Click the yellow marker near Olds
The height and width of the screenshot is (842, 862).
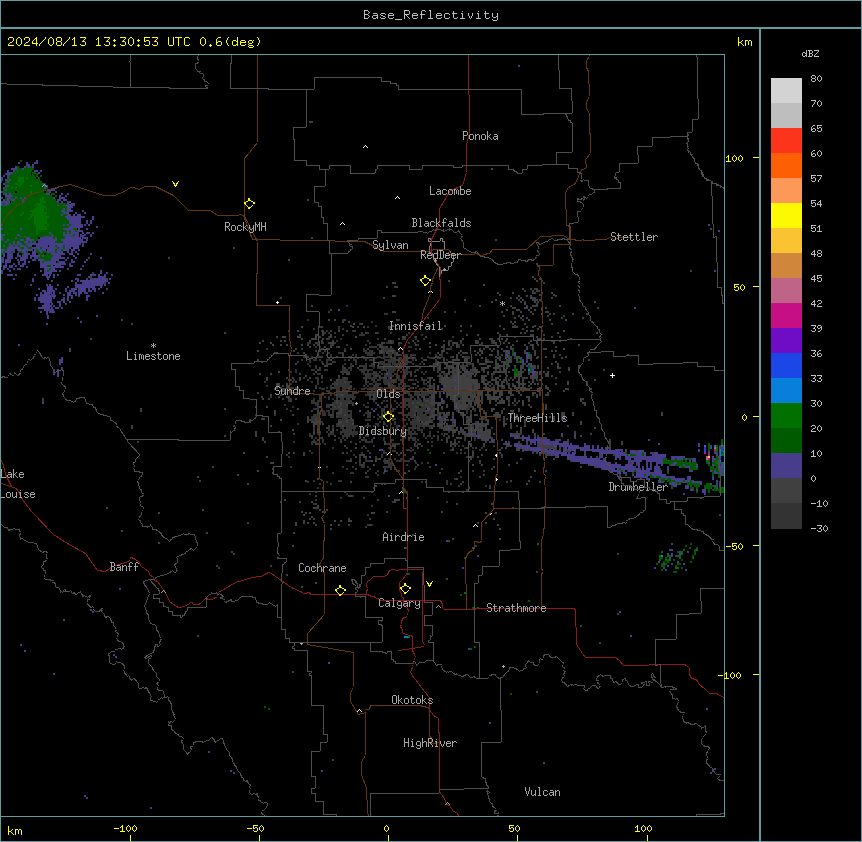coord(389,417)
